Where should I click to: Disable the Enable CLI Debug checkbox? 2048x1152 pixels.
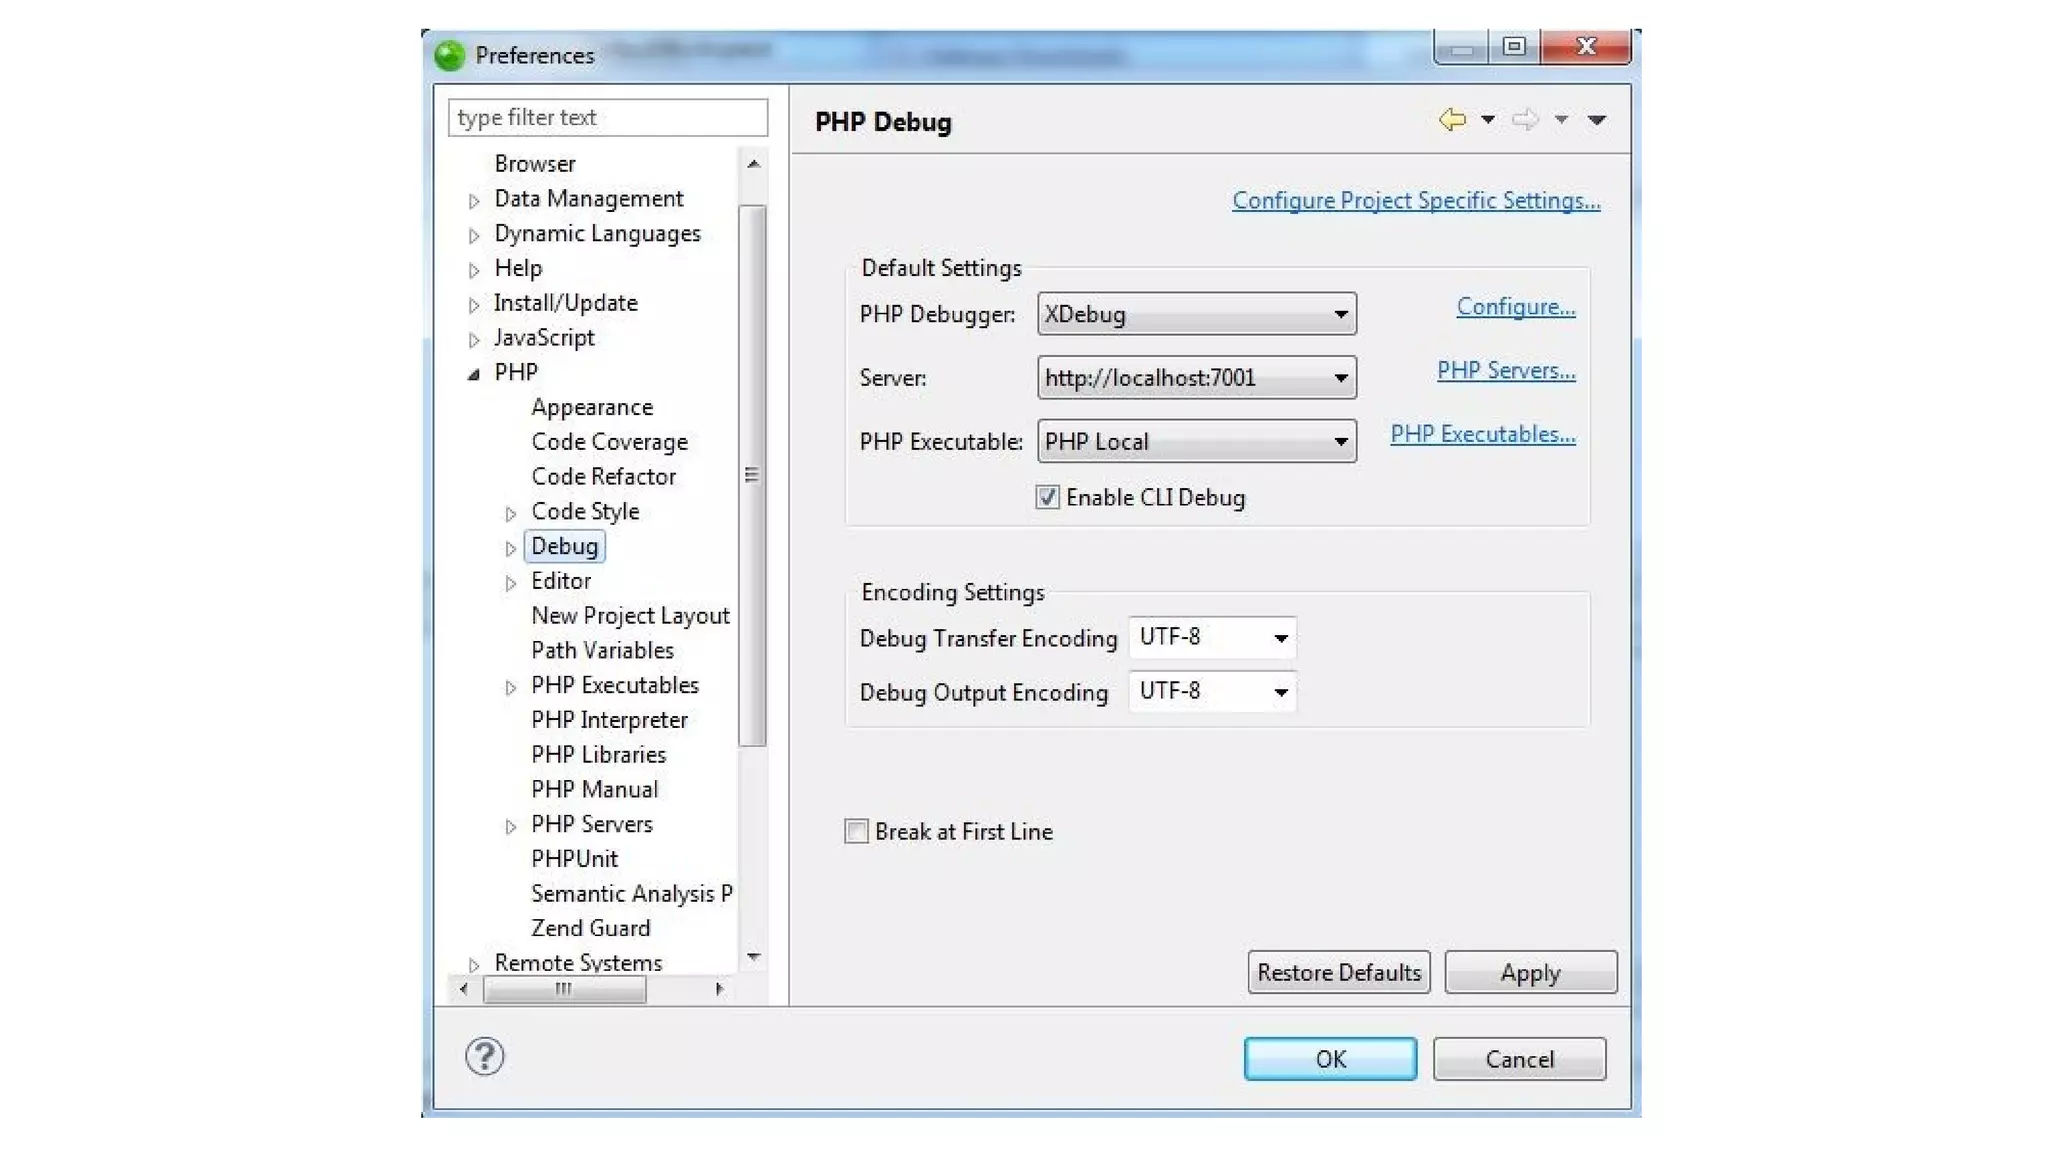(1047, 497)
